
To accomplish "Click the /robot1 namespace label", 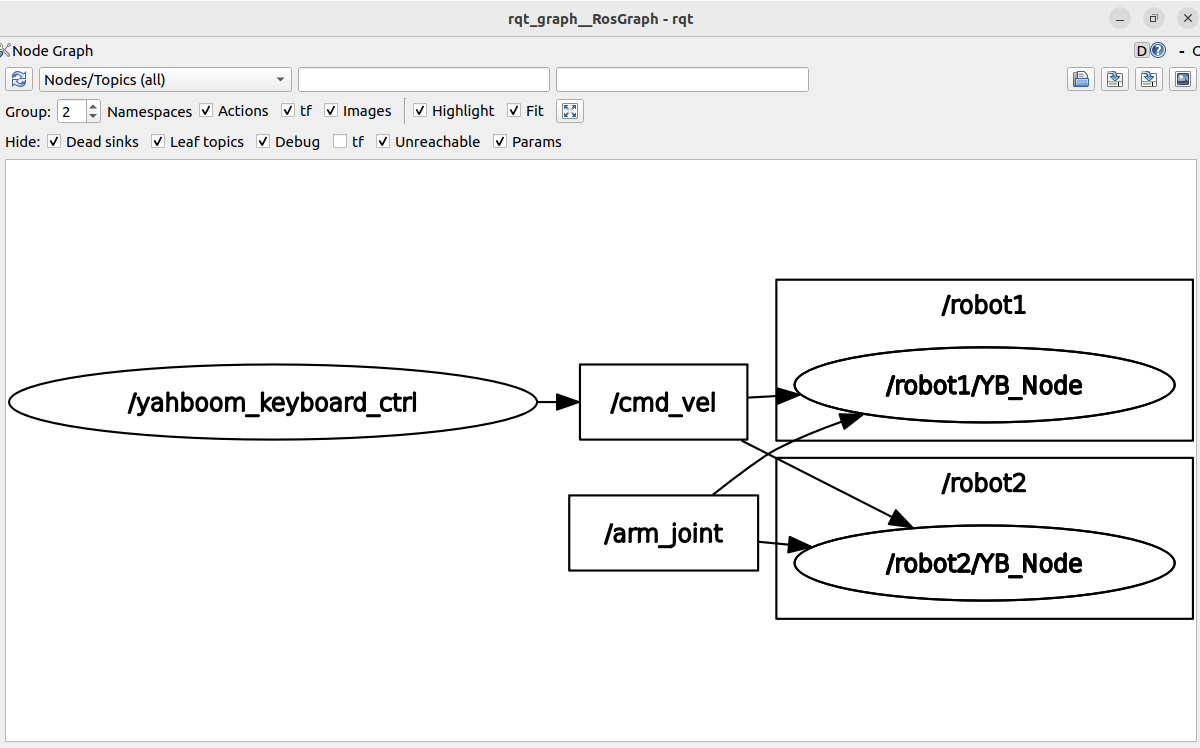I will 984,305.
